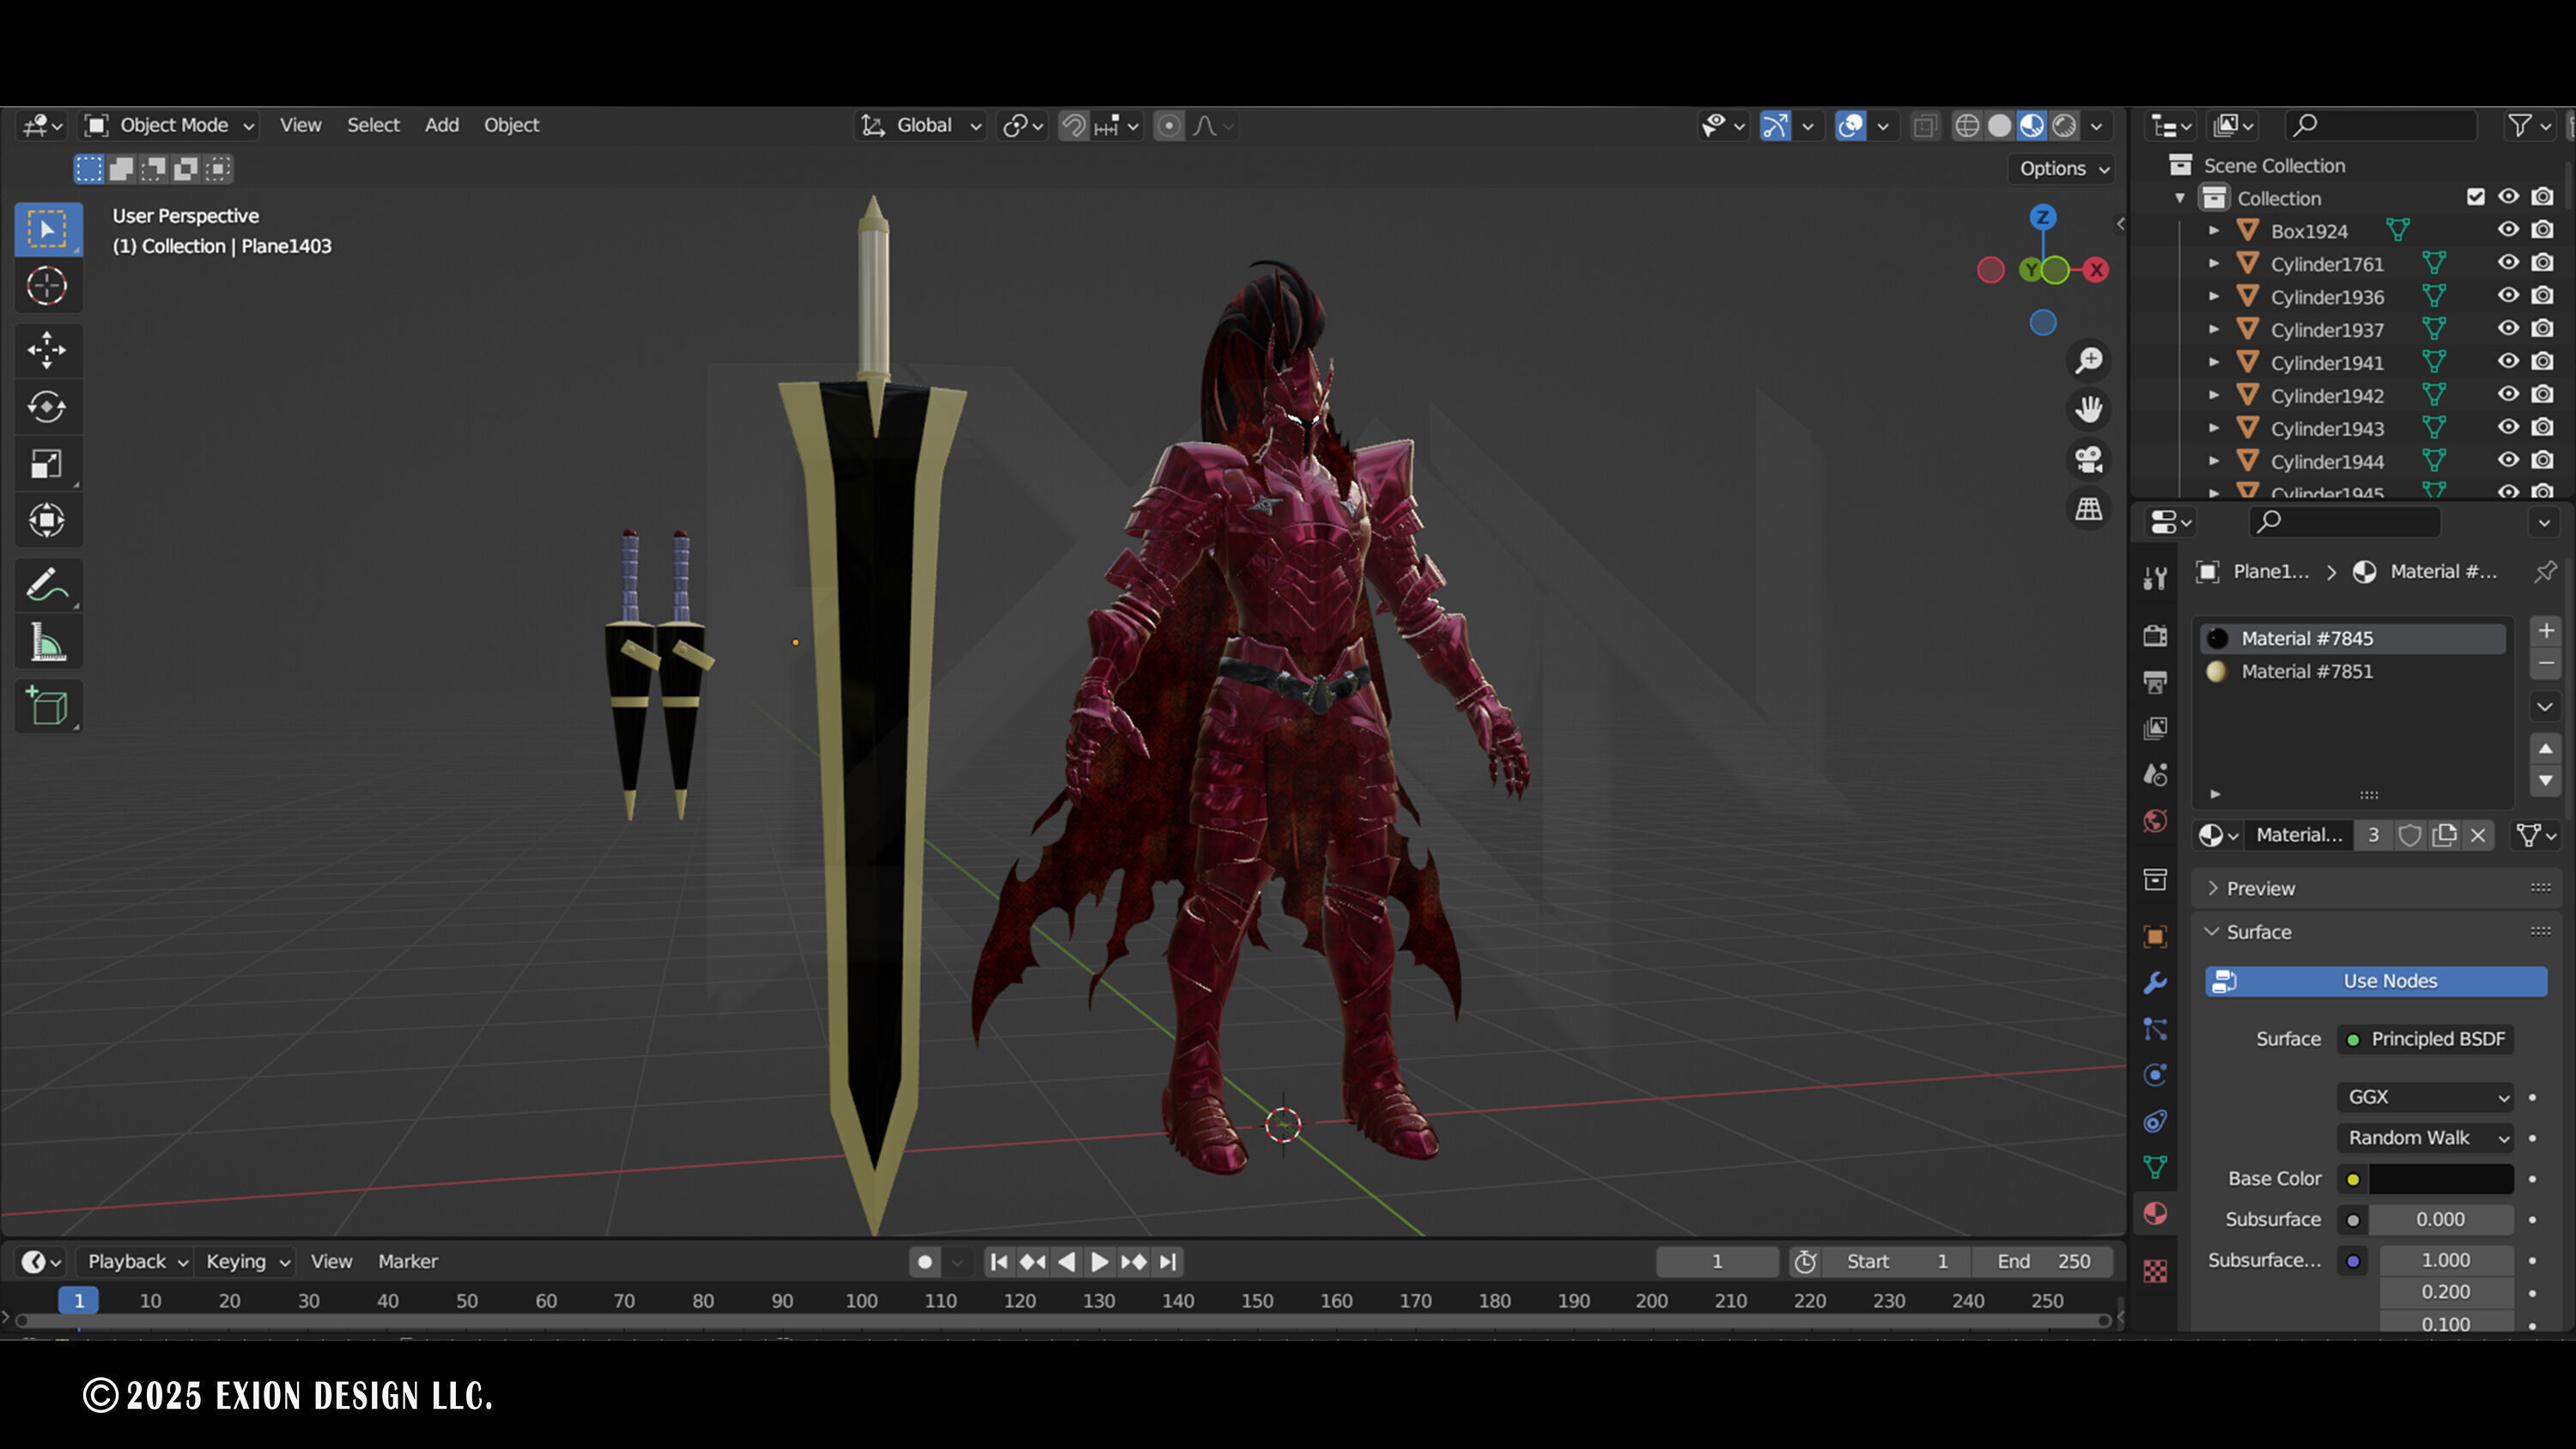This screenshot has height=1449, width=2576.
Task: Switch to rendered viewport shading
Action: tap(2064, 125)
